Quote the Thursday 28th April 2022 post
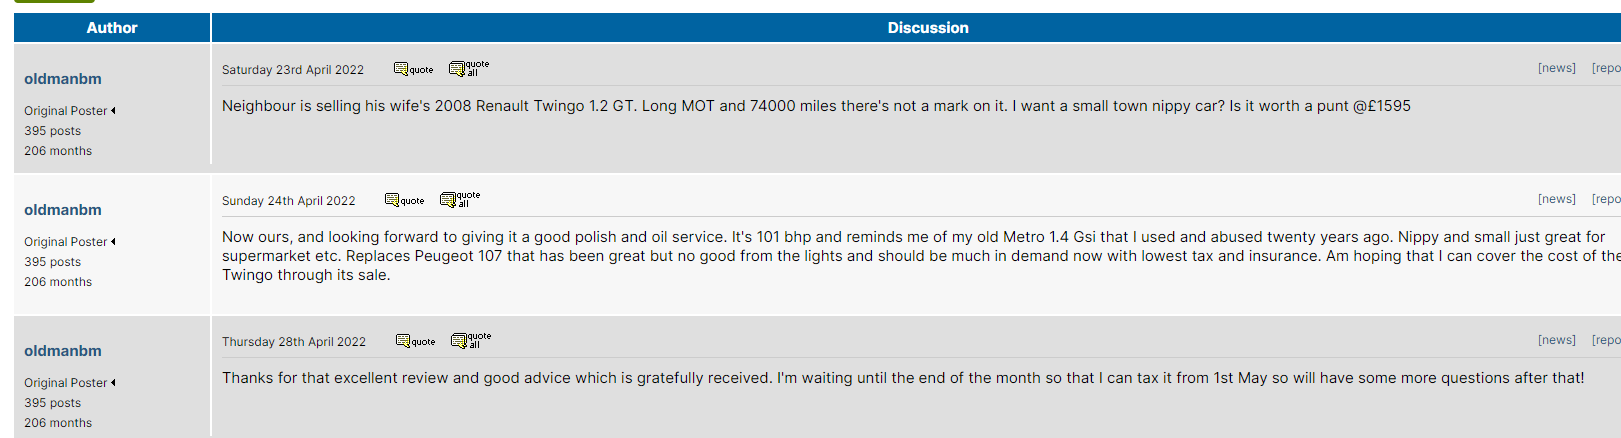 click(415, 341)
